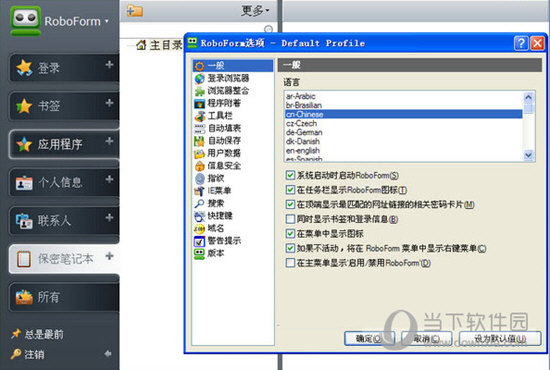Click the 联系人 contacts icon
550x370 pixels.
click(x=24, y=221)
